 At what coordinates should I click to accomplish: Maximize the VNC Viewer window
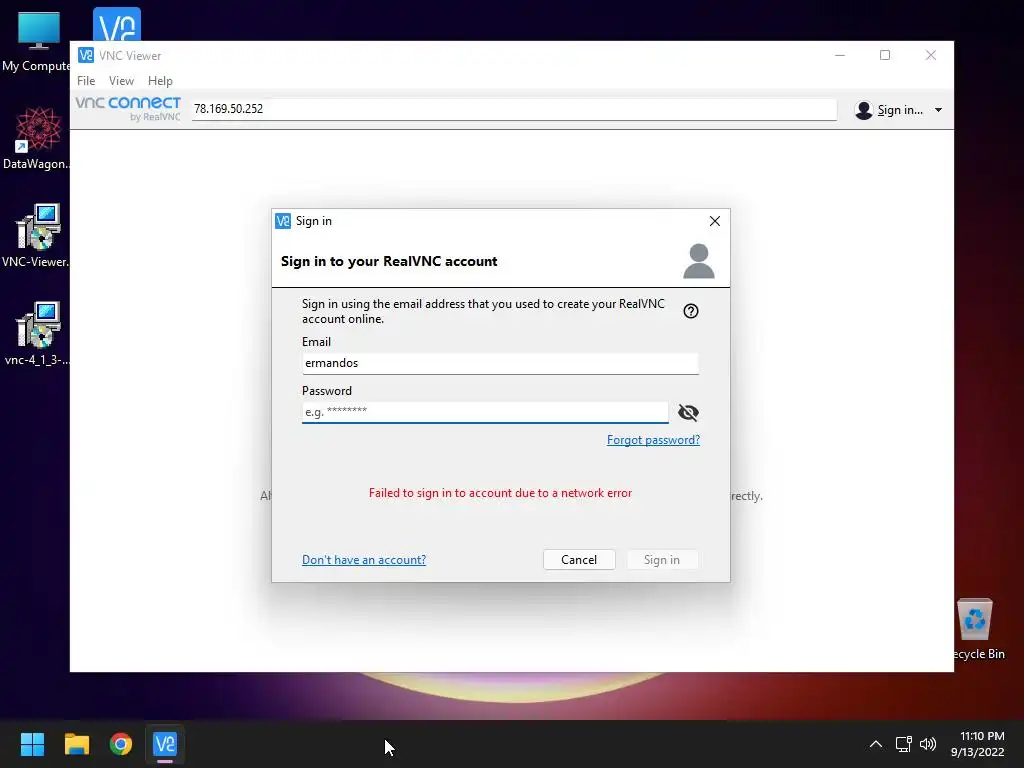pyautogui.click(x=885, y=56)
